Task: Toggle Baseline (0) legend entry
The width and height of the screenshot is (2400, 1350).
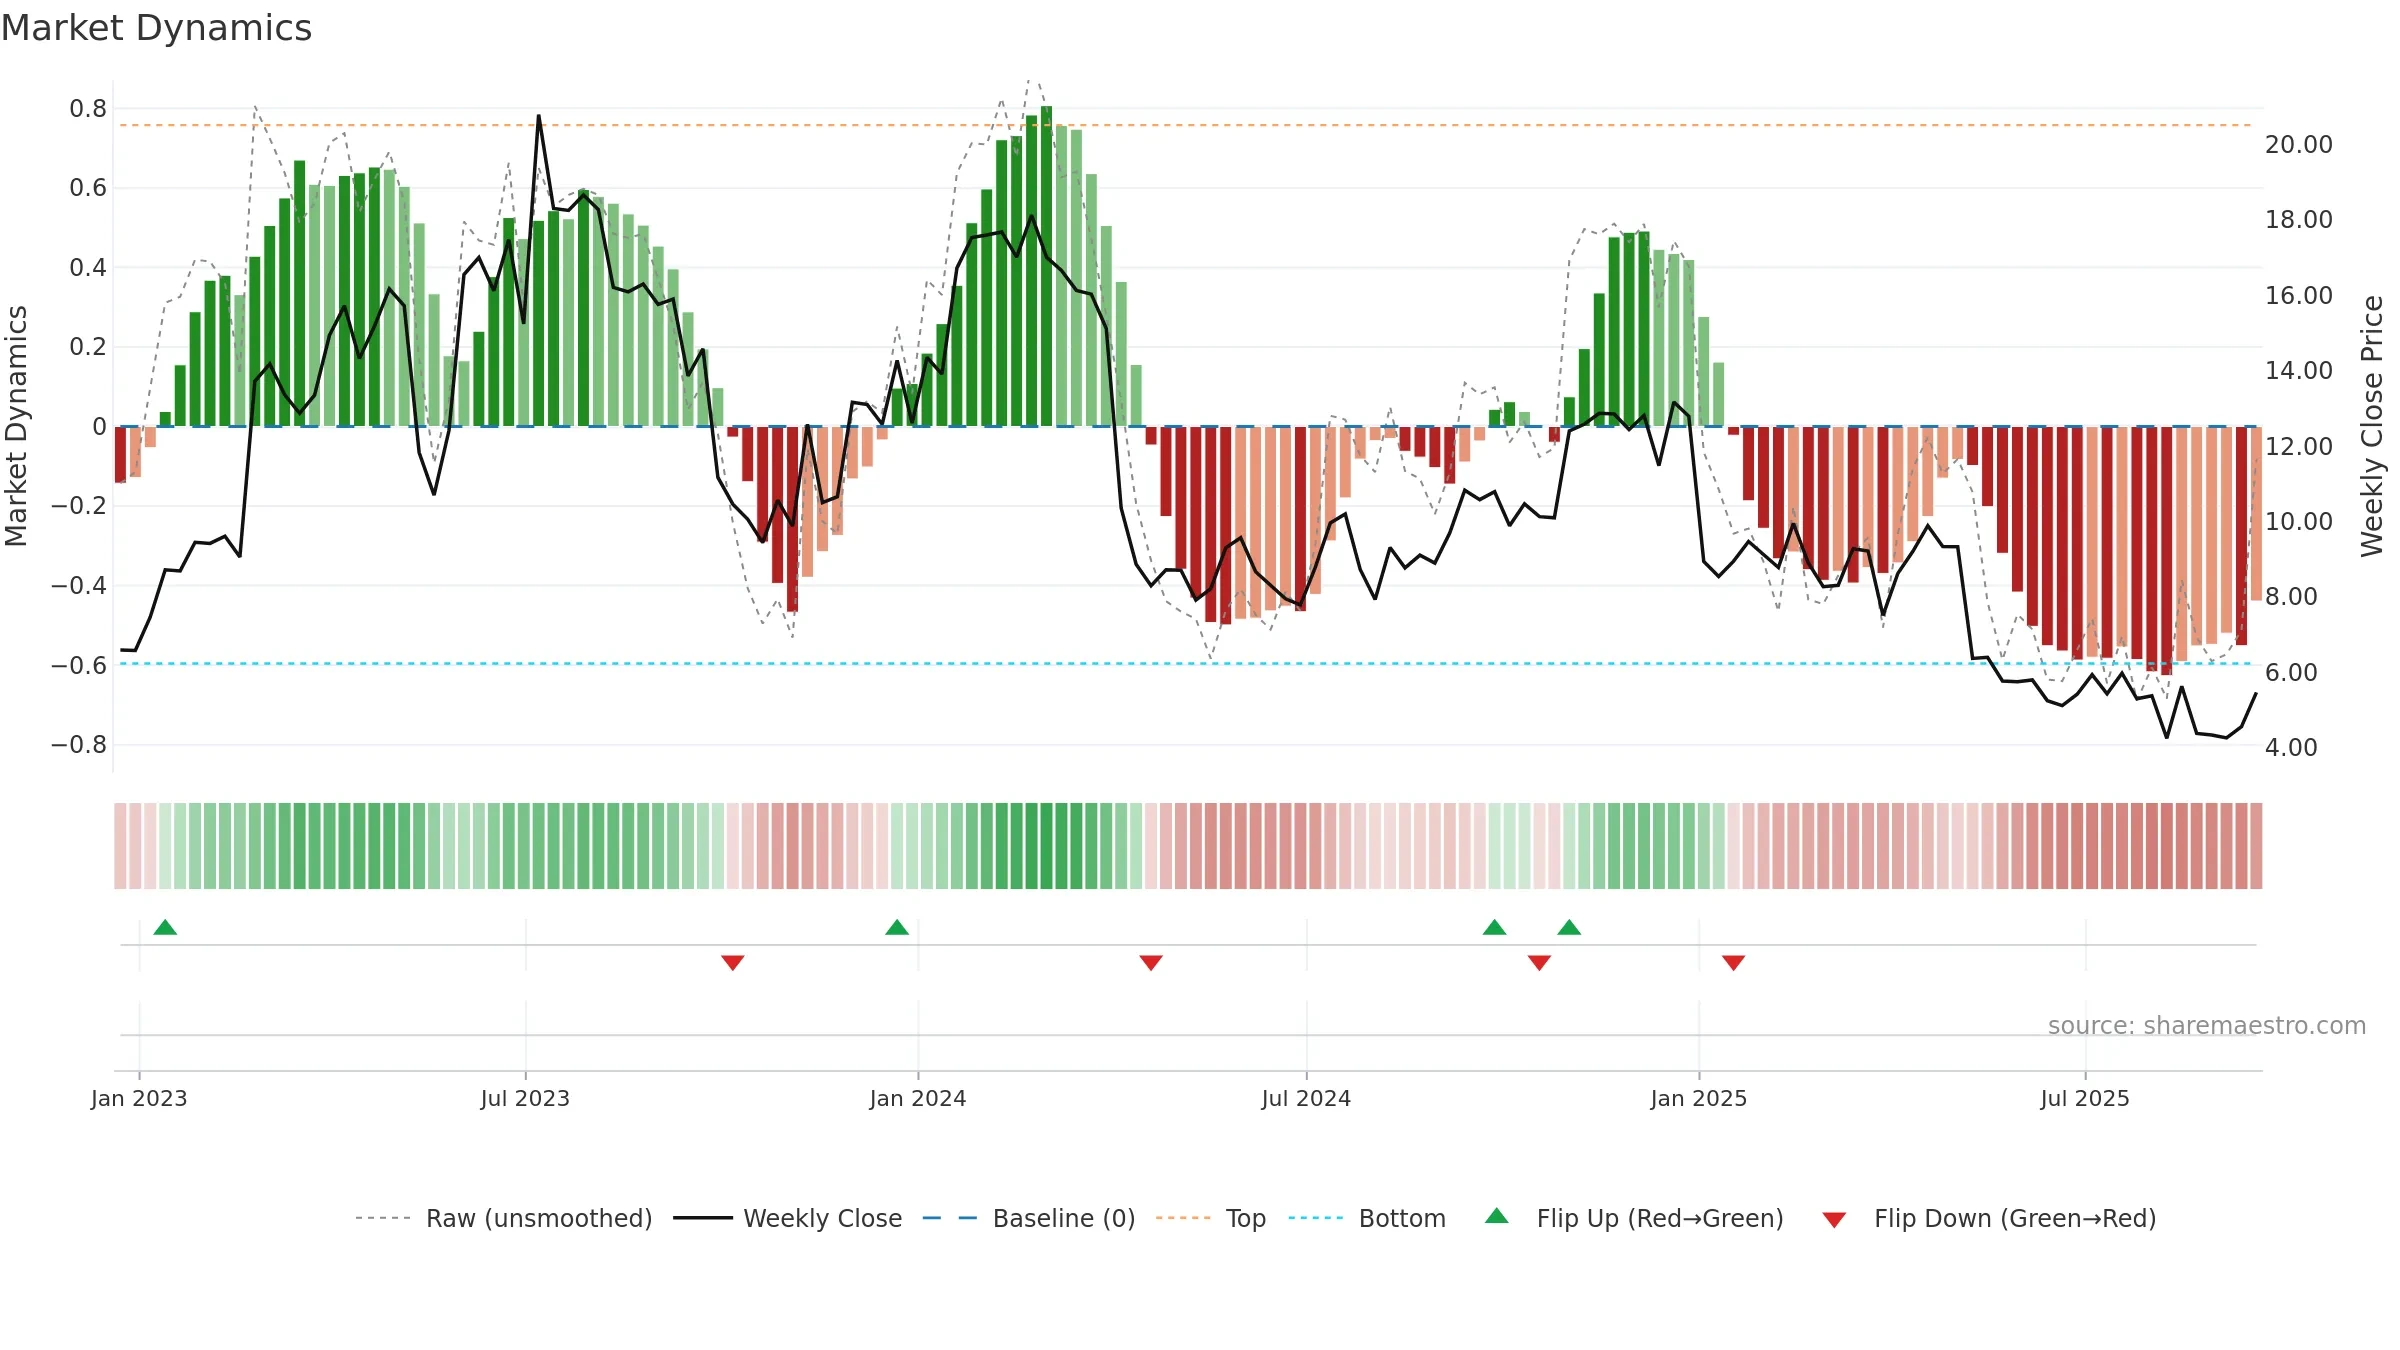Action: click(1029, 1218)
